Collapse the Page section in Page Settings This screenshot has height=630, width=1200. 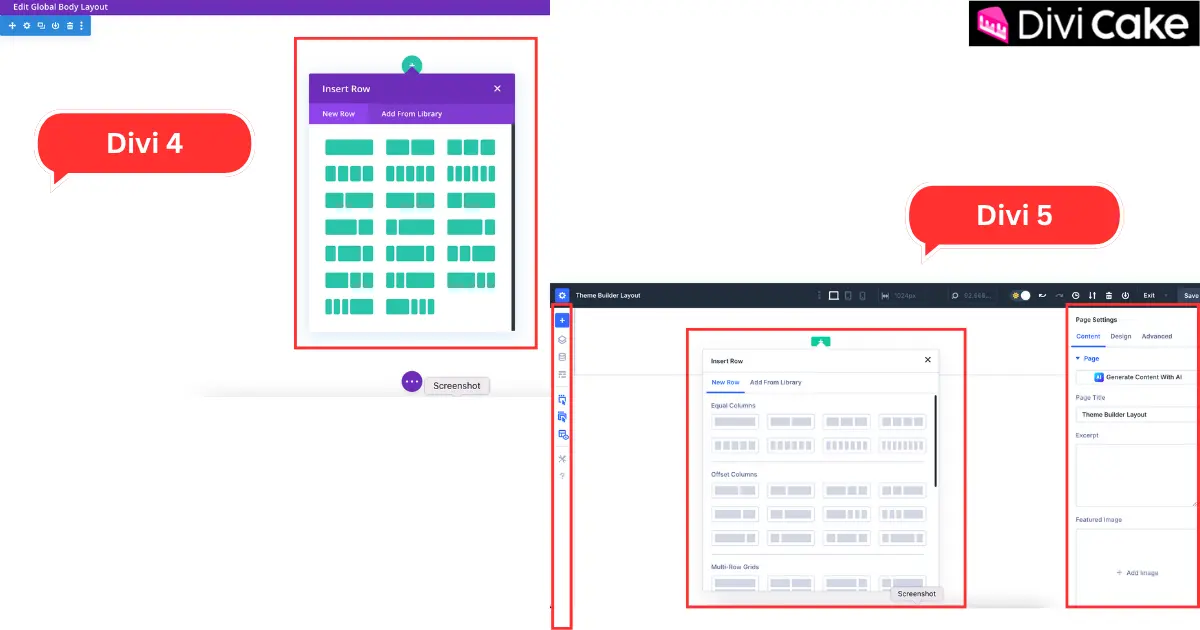1087,358
